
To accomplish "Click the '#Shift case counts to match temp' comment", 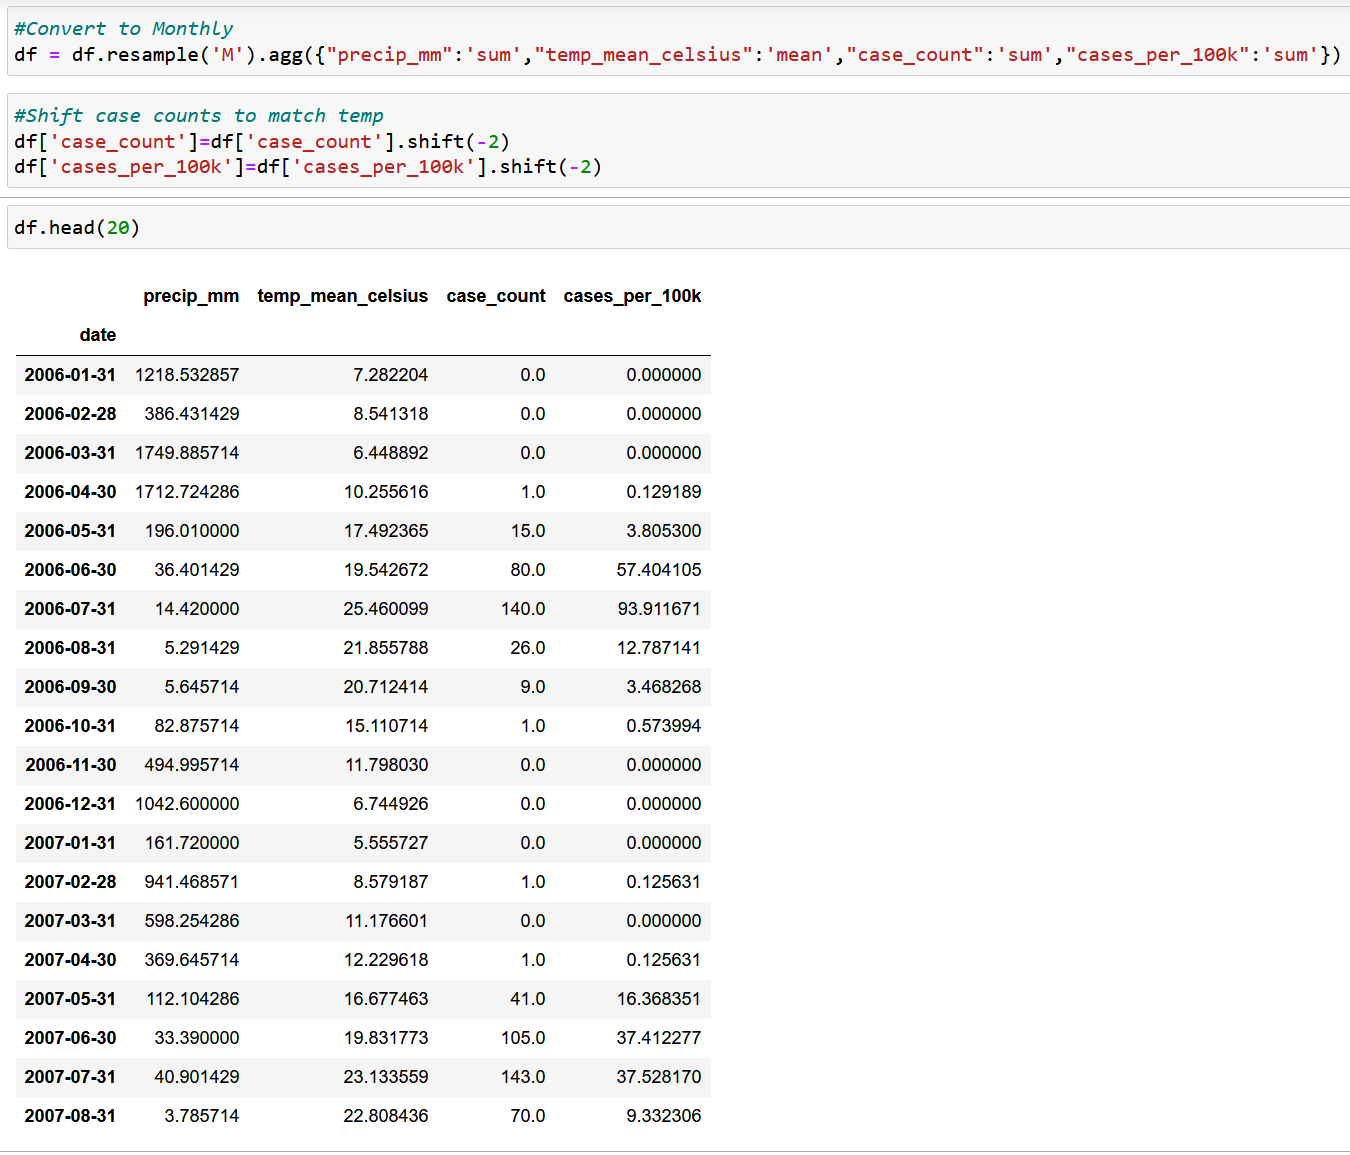I will point(198,116).
